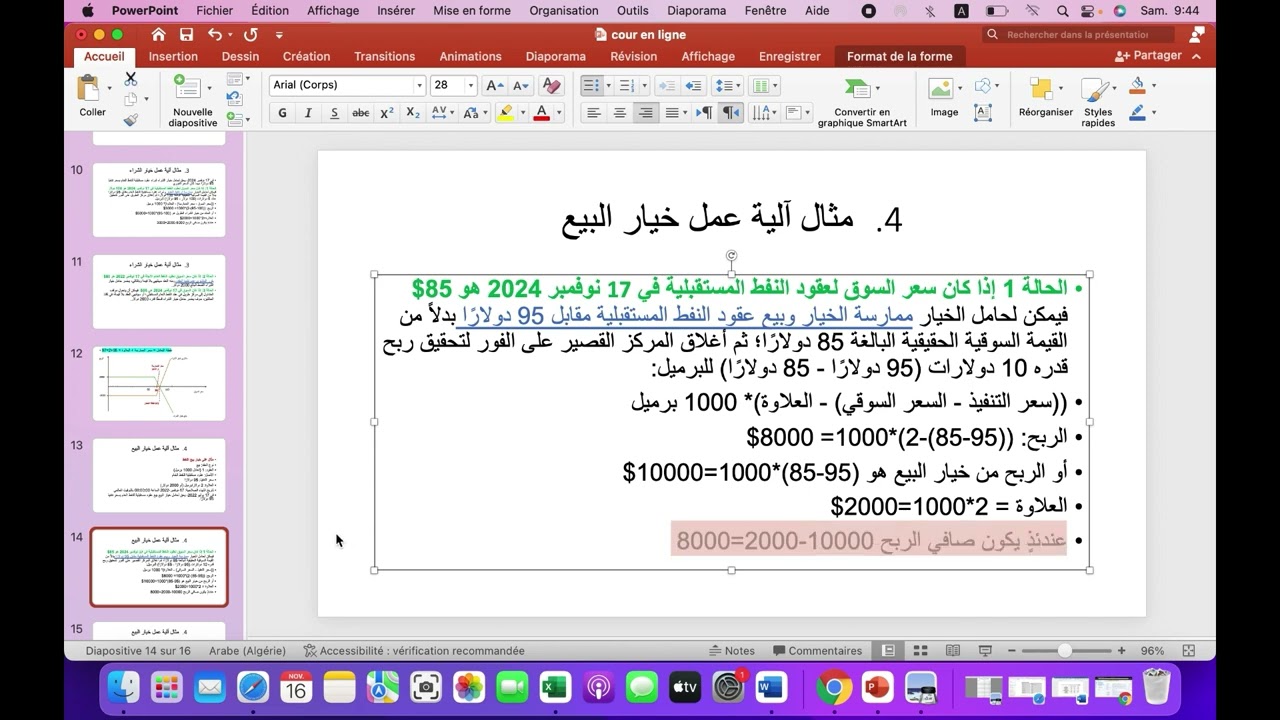The width and height of the screenshot is (1280, 720).
Task: Align text left
Action: pyautogui.click(x=594, y=113)
